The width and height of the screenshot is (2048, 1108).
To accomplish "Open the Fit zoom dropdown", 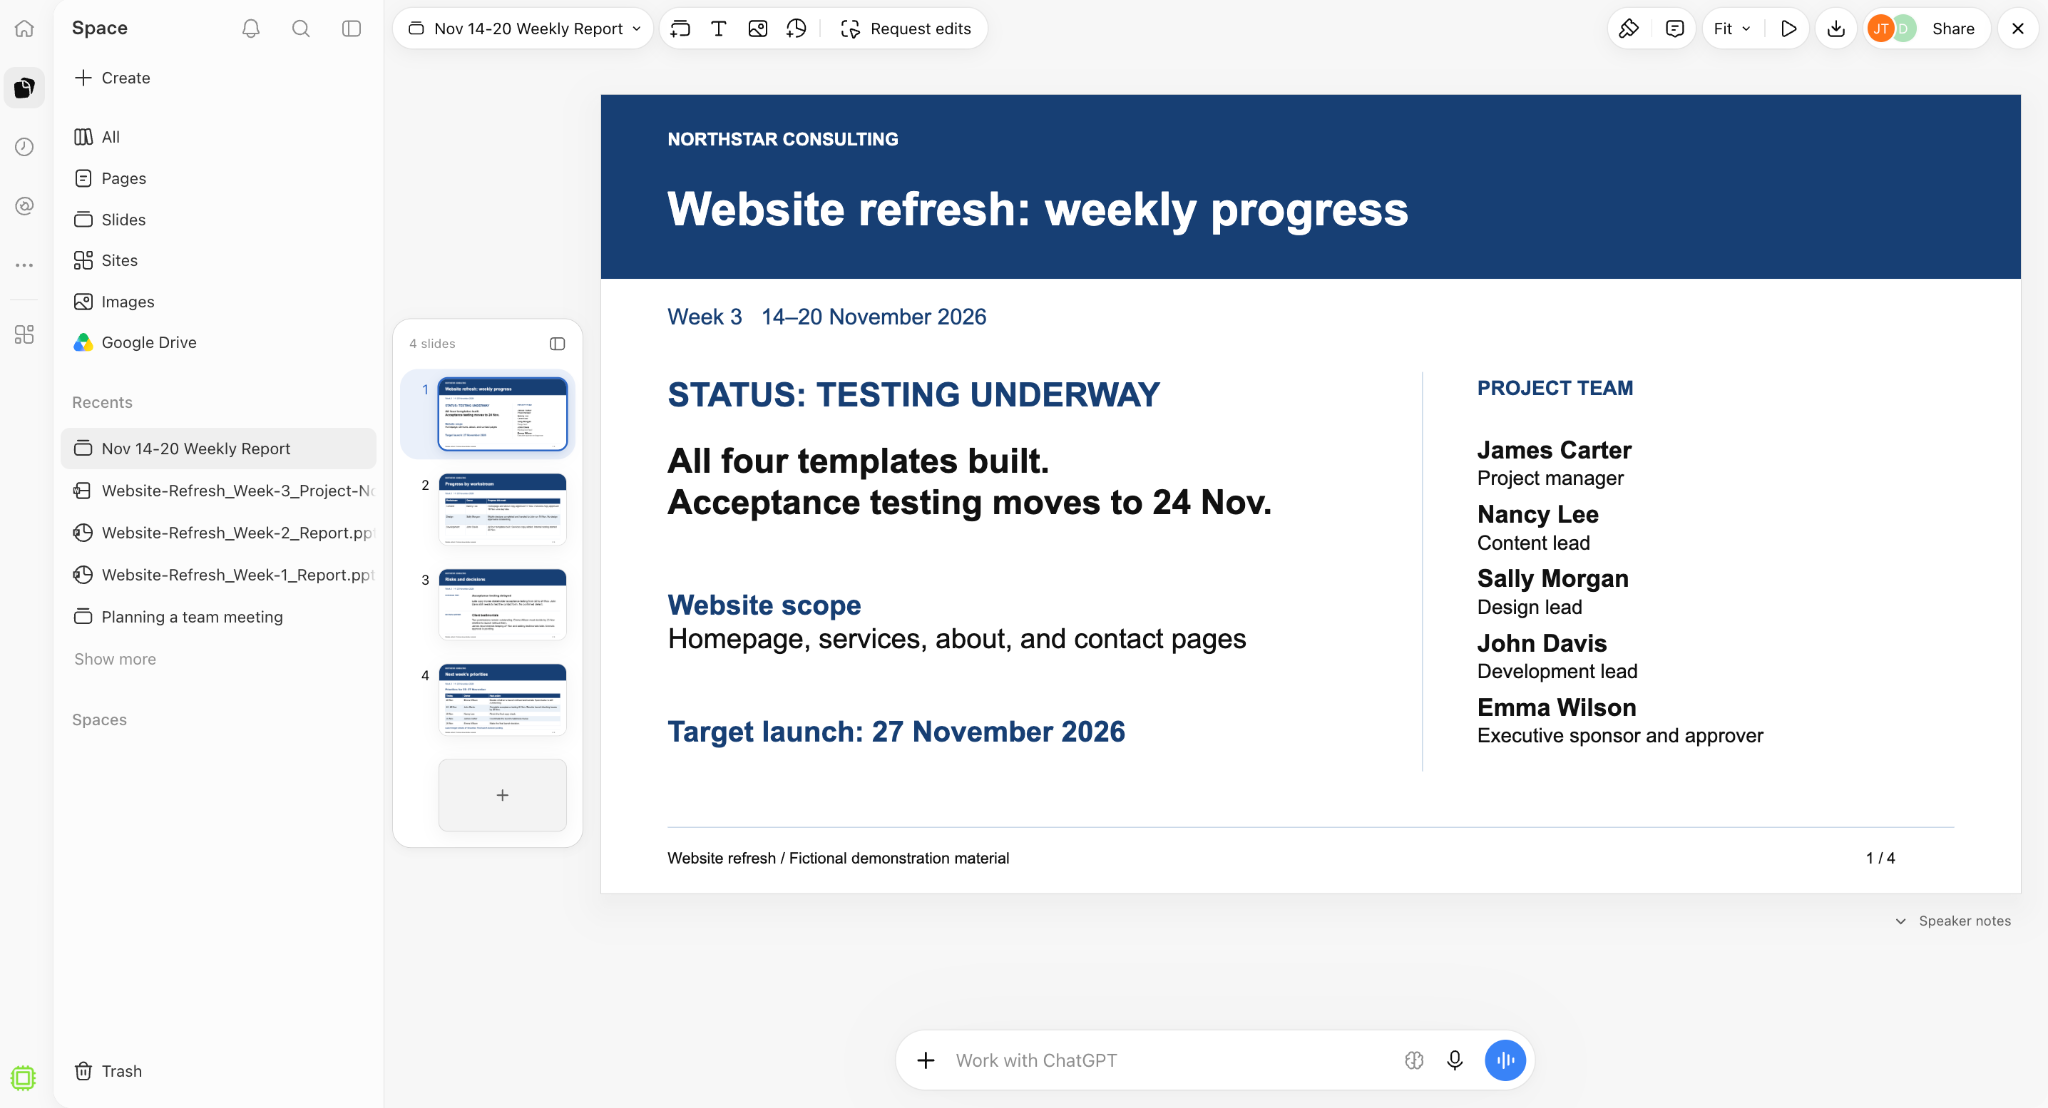I will pyautogui.click(x=1732, y=29).
